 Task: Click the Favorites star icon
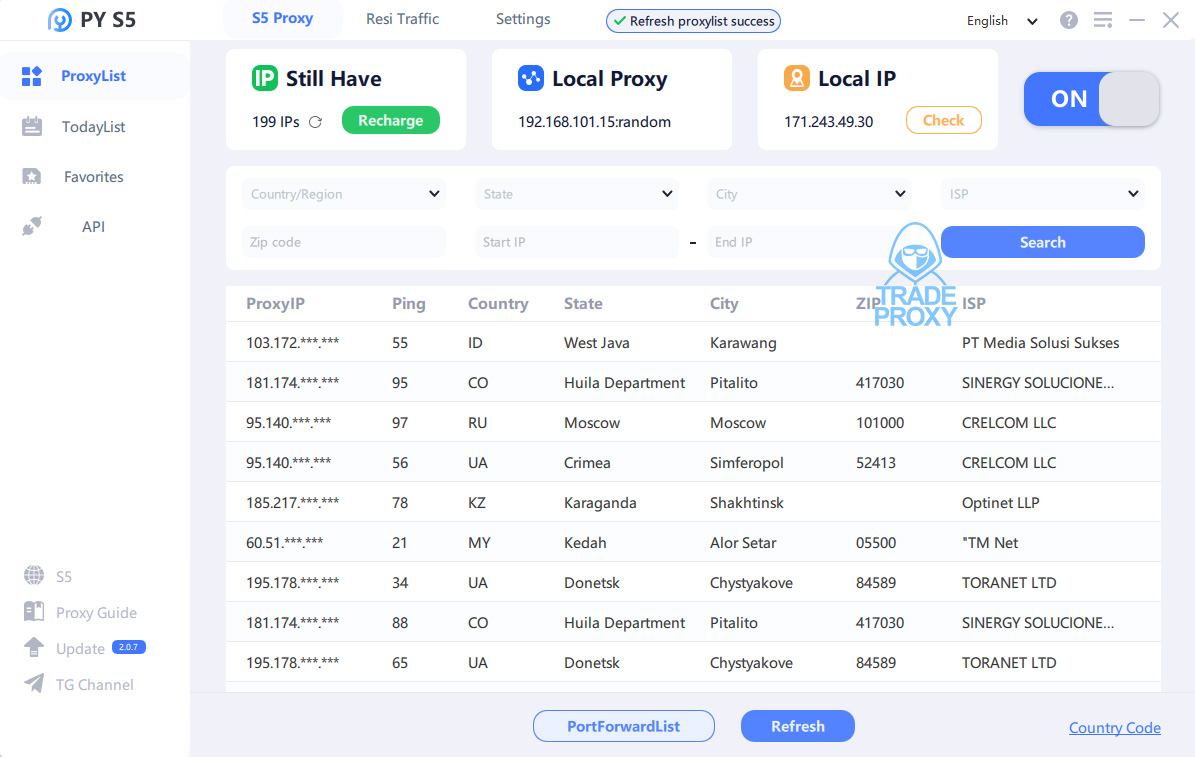coord(31,177)
